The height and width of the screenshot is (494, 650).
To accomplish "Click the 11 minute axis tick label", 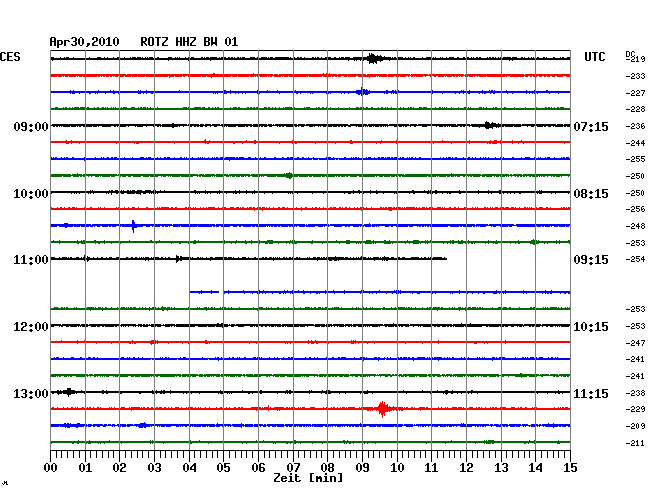I will tap(431, 467).
